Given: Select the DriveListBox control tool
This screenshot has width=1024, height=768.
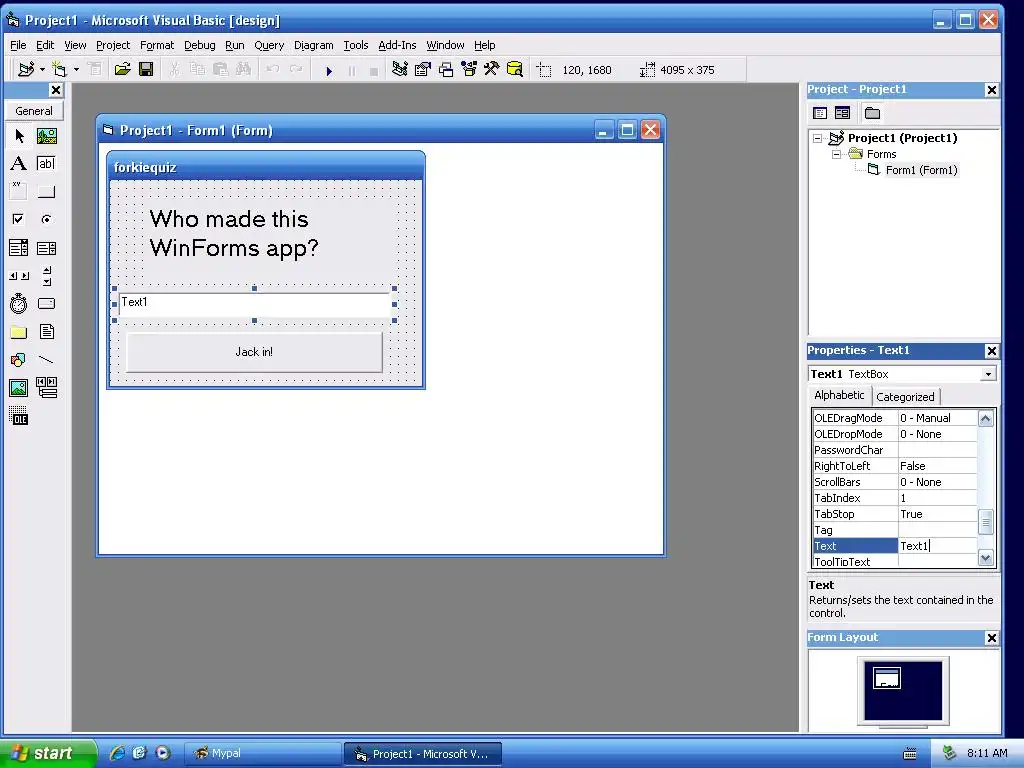Looking at the screenshot, I should click(x=46, y=304).
